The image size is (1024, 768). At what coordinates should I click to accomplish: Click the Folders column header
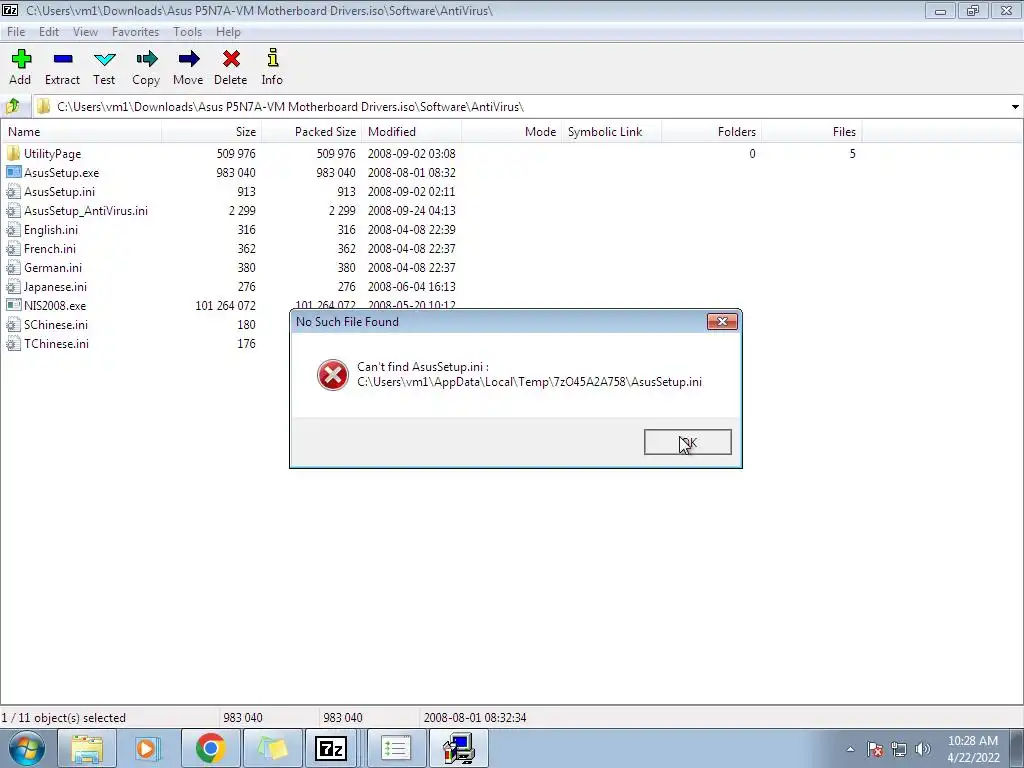coord(711,131)
